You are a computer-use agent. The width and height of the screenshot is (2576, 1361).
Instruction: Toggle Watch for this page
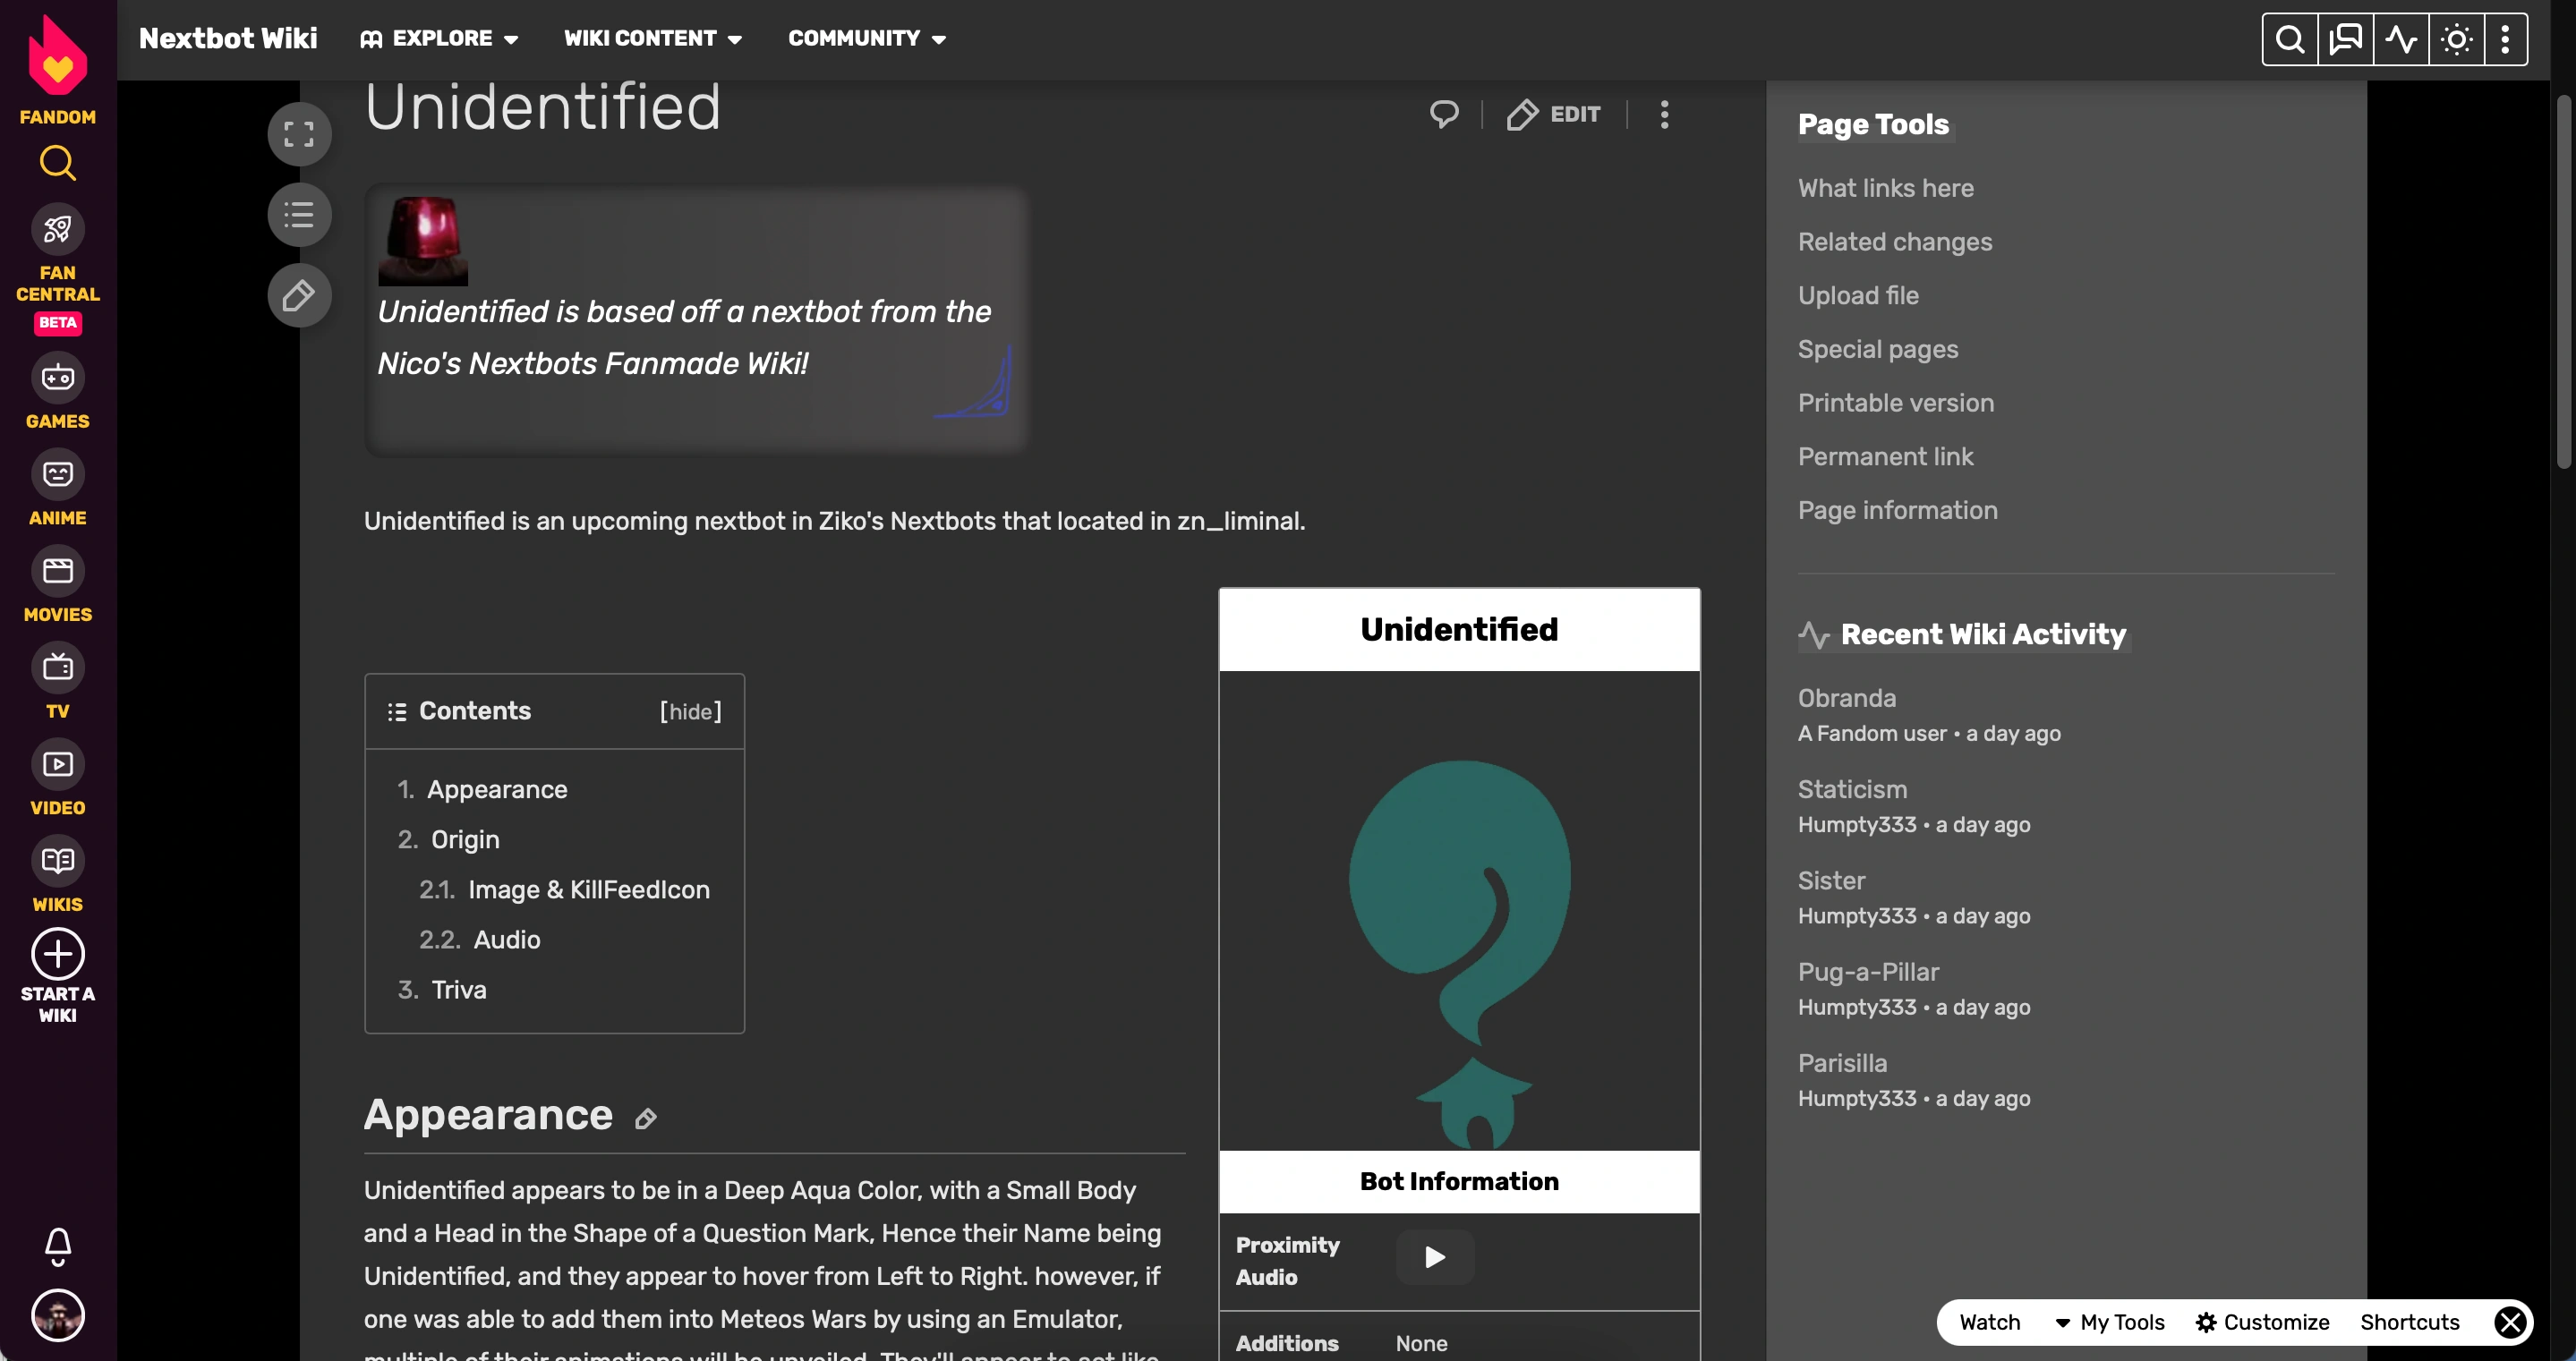(1989, 1322)
